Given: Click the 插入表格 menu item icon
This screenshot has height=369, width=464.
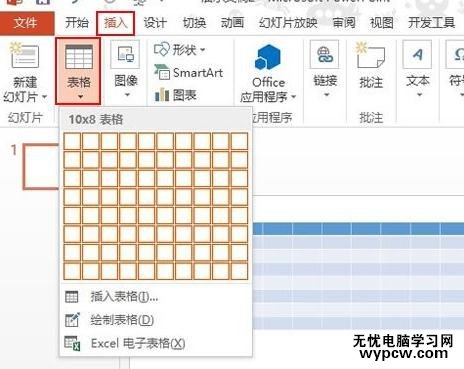Looking at the screenshot, I should point(72,297).
